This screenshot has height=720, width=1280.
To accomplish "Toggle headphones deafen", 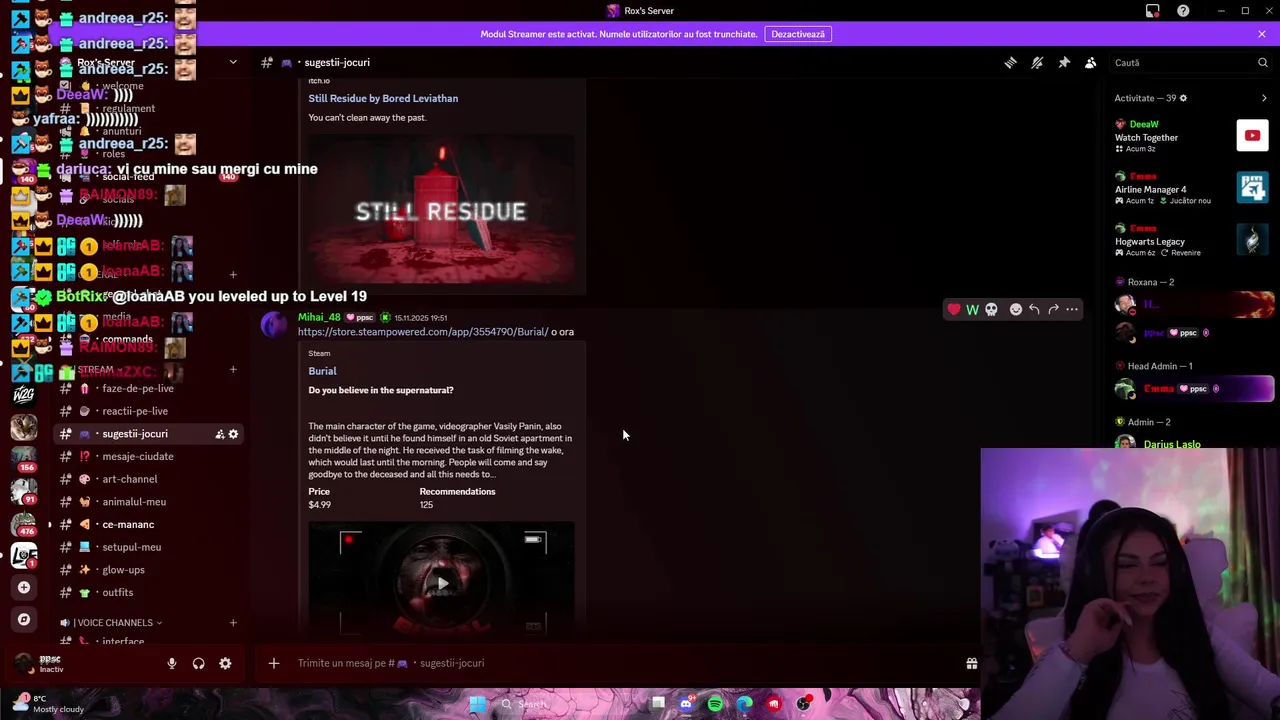I will tap(198, 663).
